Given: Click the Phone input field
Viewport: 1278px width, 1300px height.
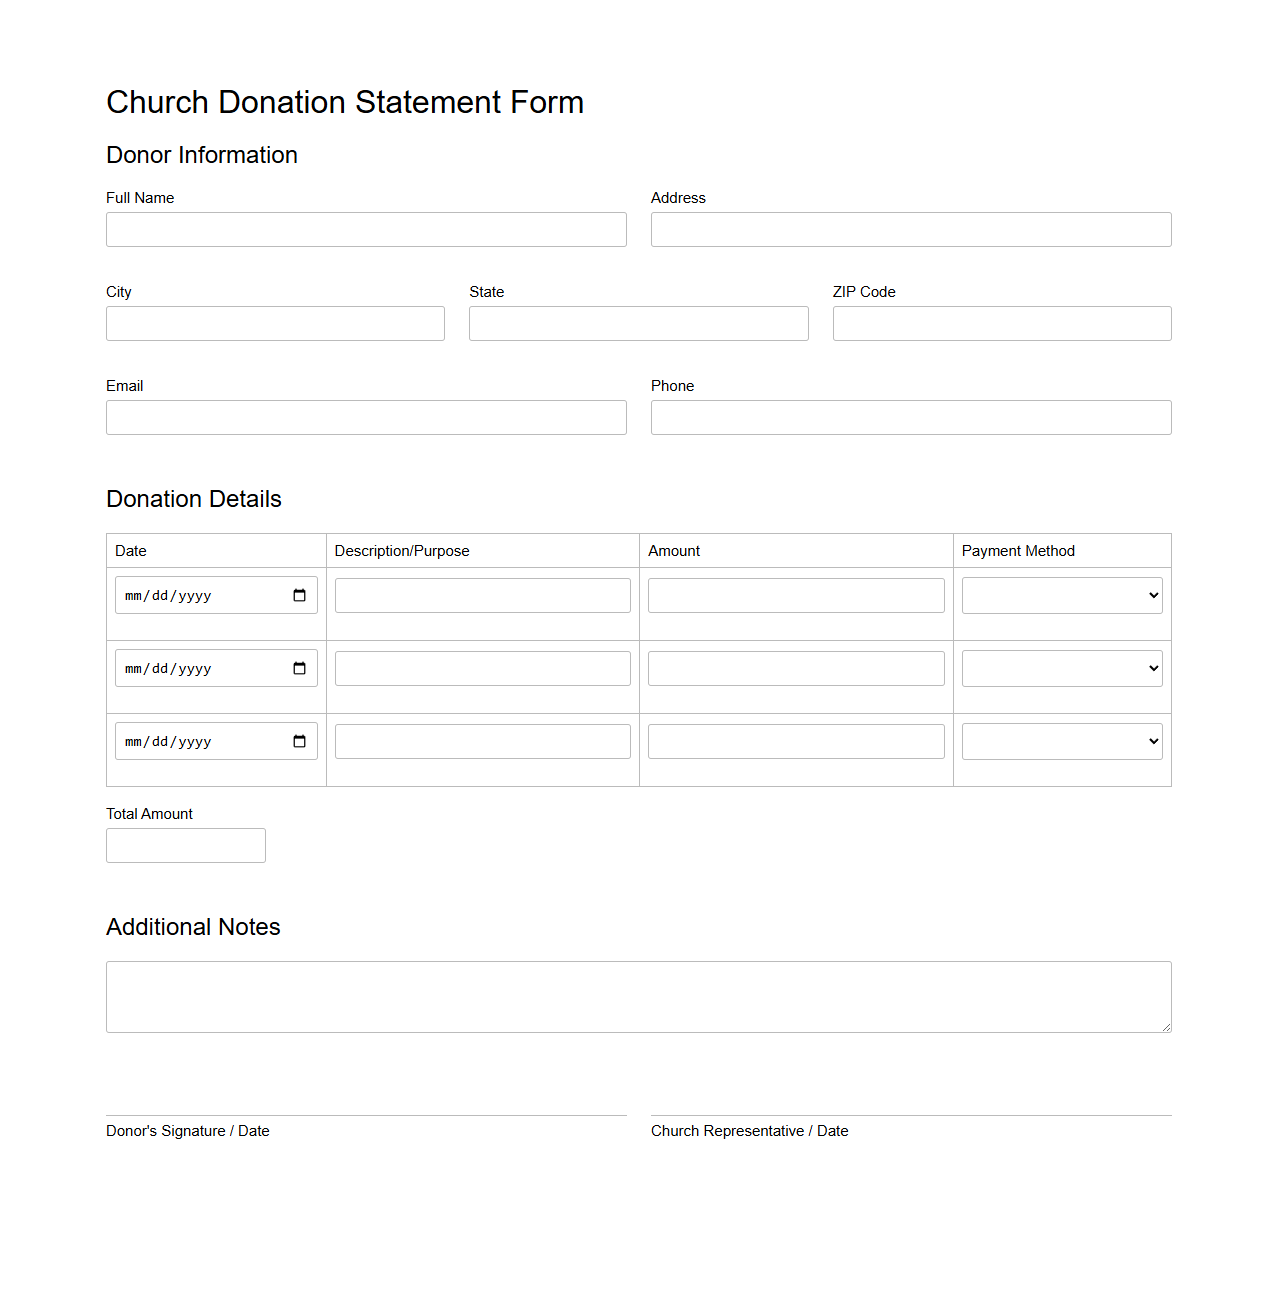Looking at the screenshot, I should [910, 417].
